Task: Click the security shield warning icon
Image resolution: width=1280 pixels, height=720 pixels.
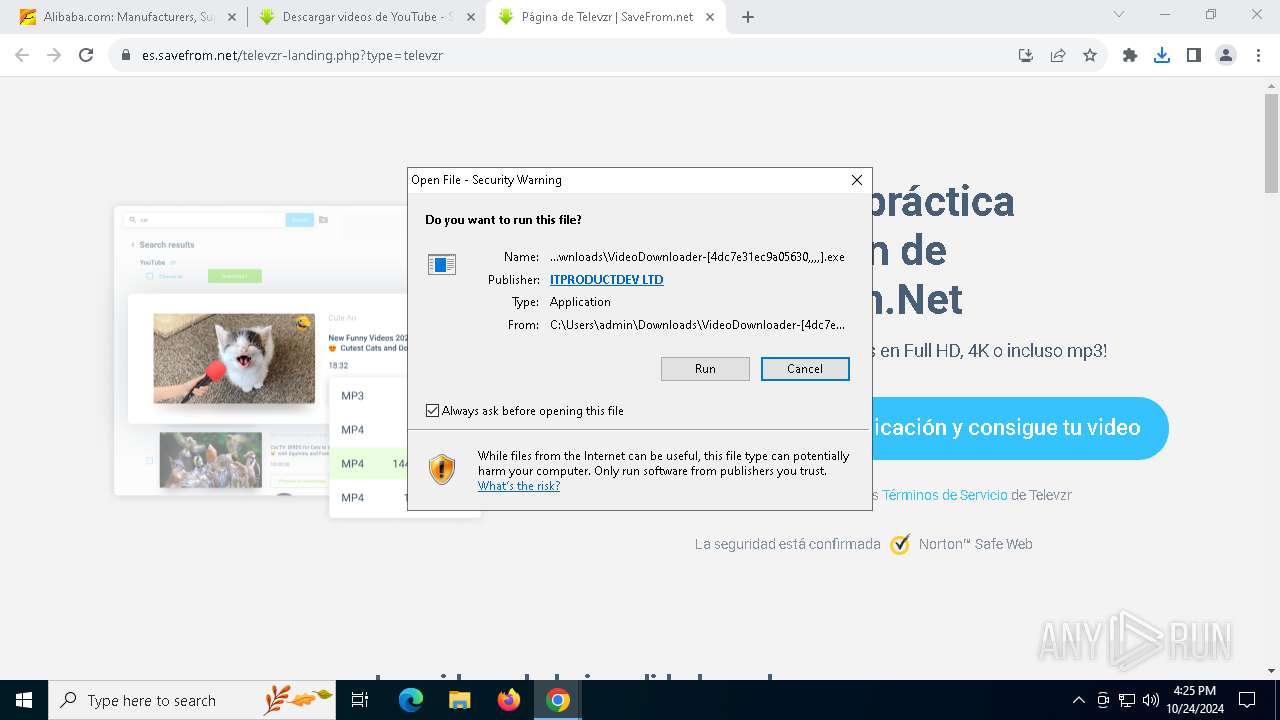Action: 442,469
